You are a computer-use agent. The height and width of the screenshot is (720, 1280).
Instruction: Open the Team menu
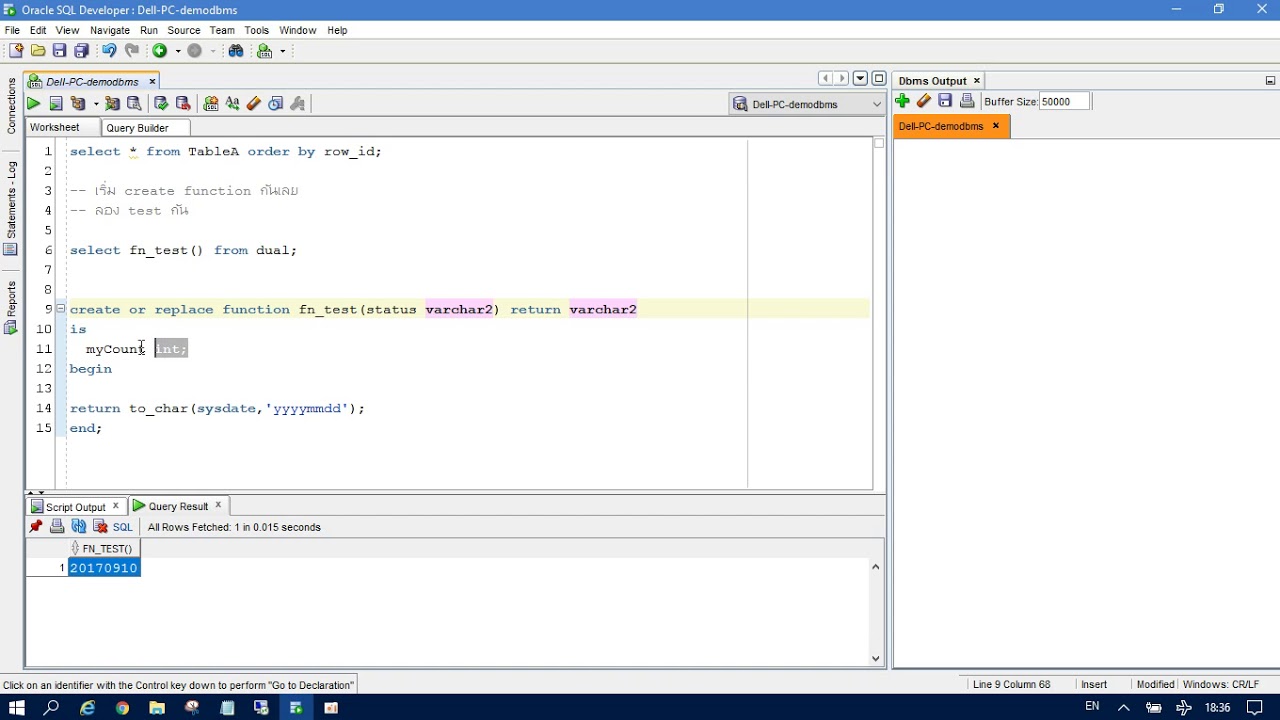click(222, 30)
